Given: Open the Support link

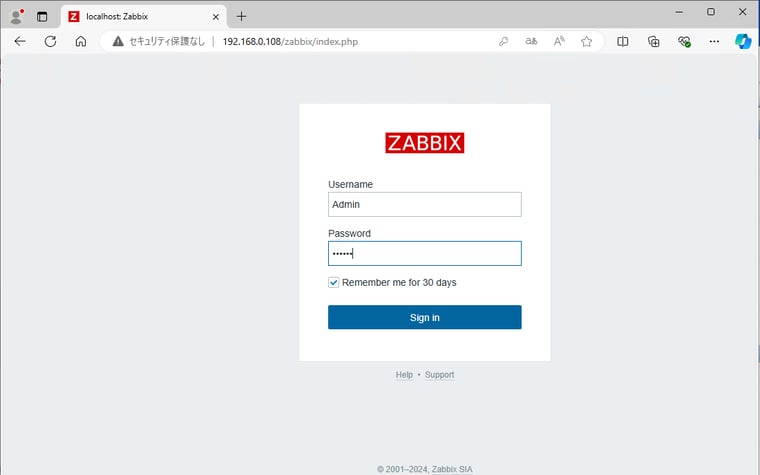Looking at the screenshot, I should (x=440, y=375).
